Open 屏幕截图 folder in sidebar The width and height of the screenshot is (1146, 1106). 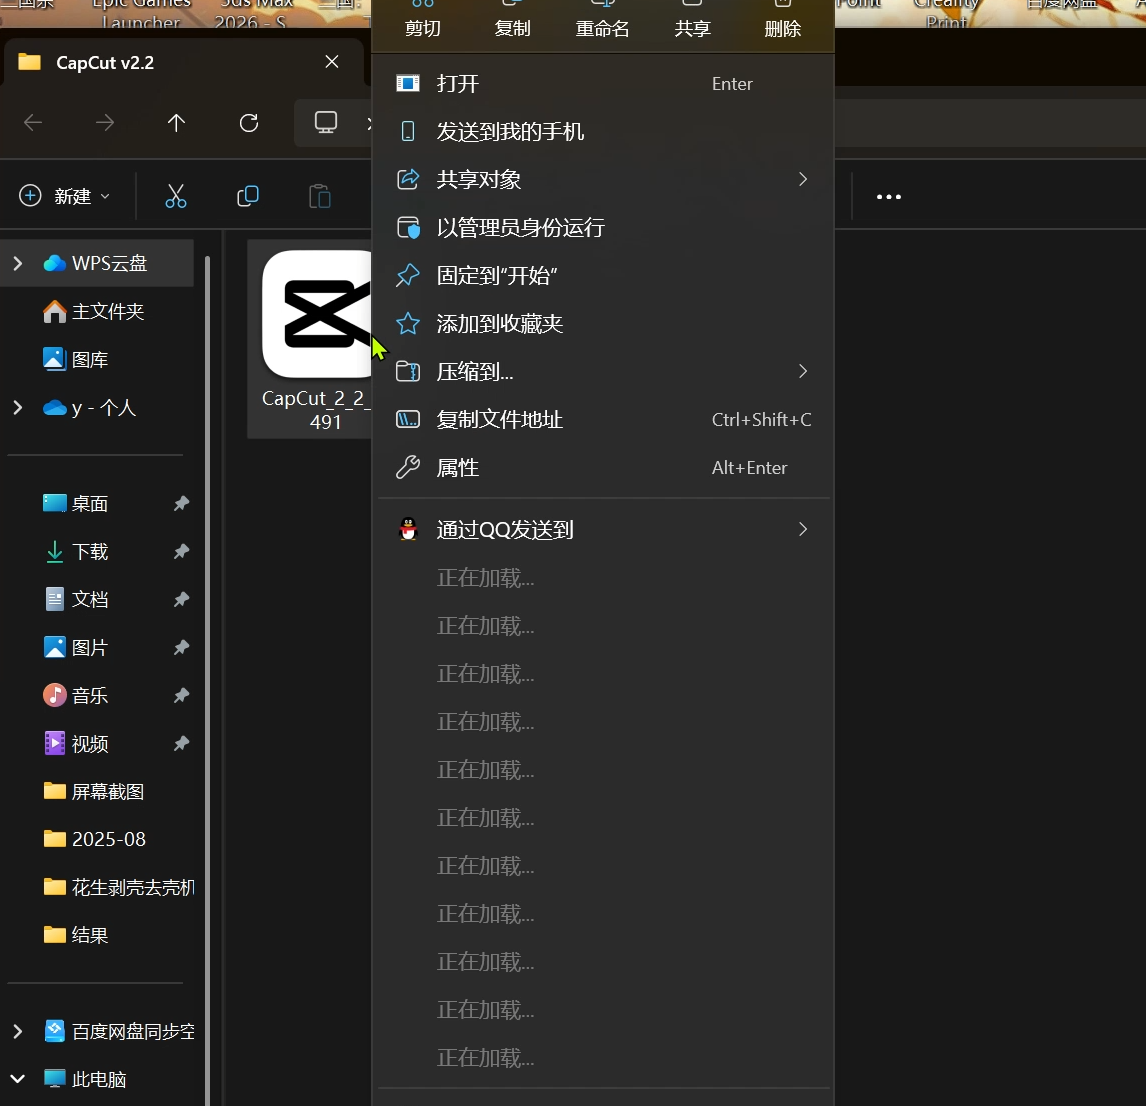point(94,791)
